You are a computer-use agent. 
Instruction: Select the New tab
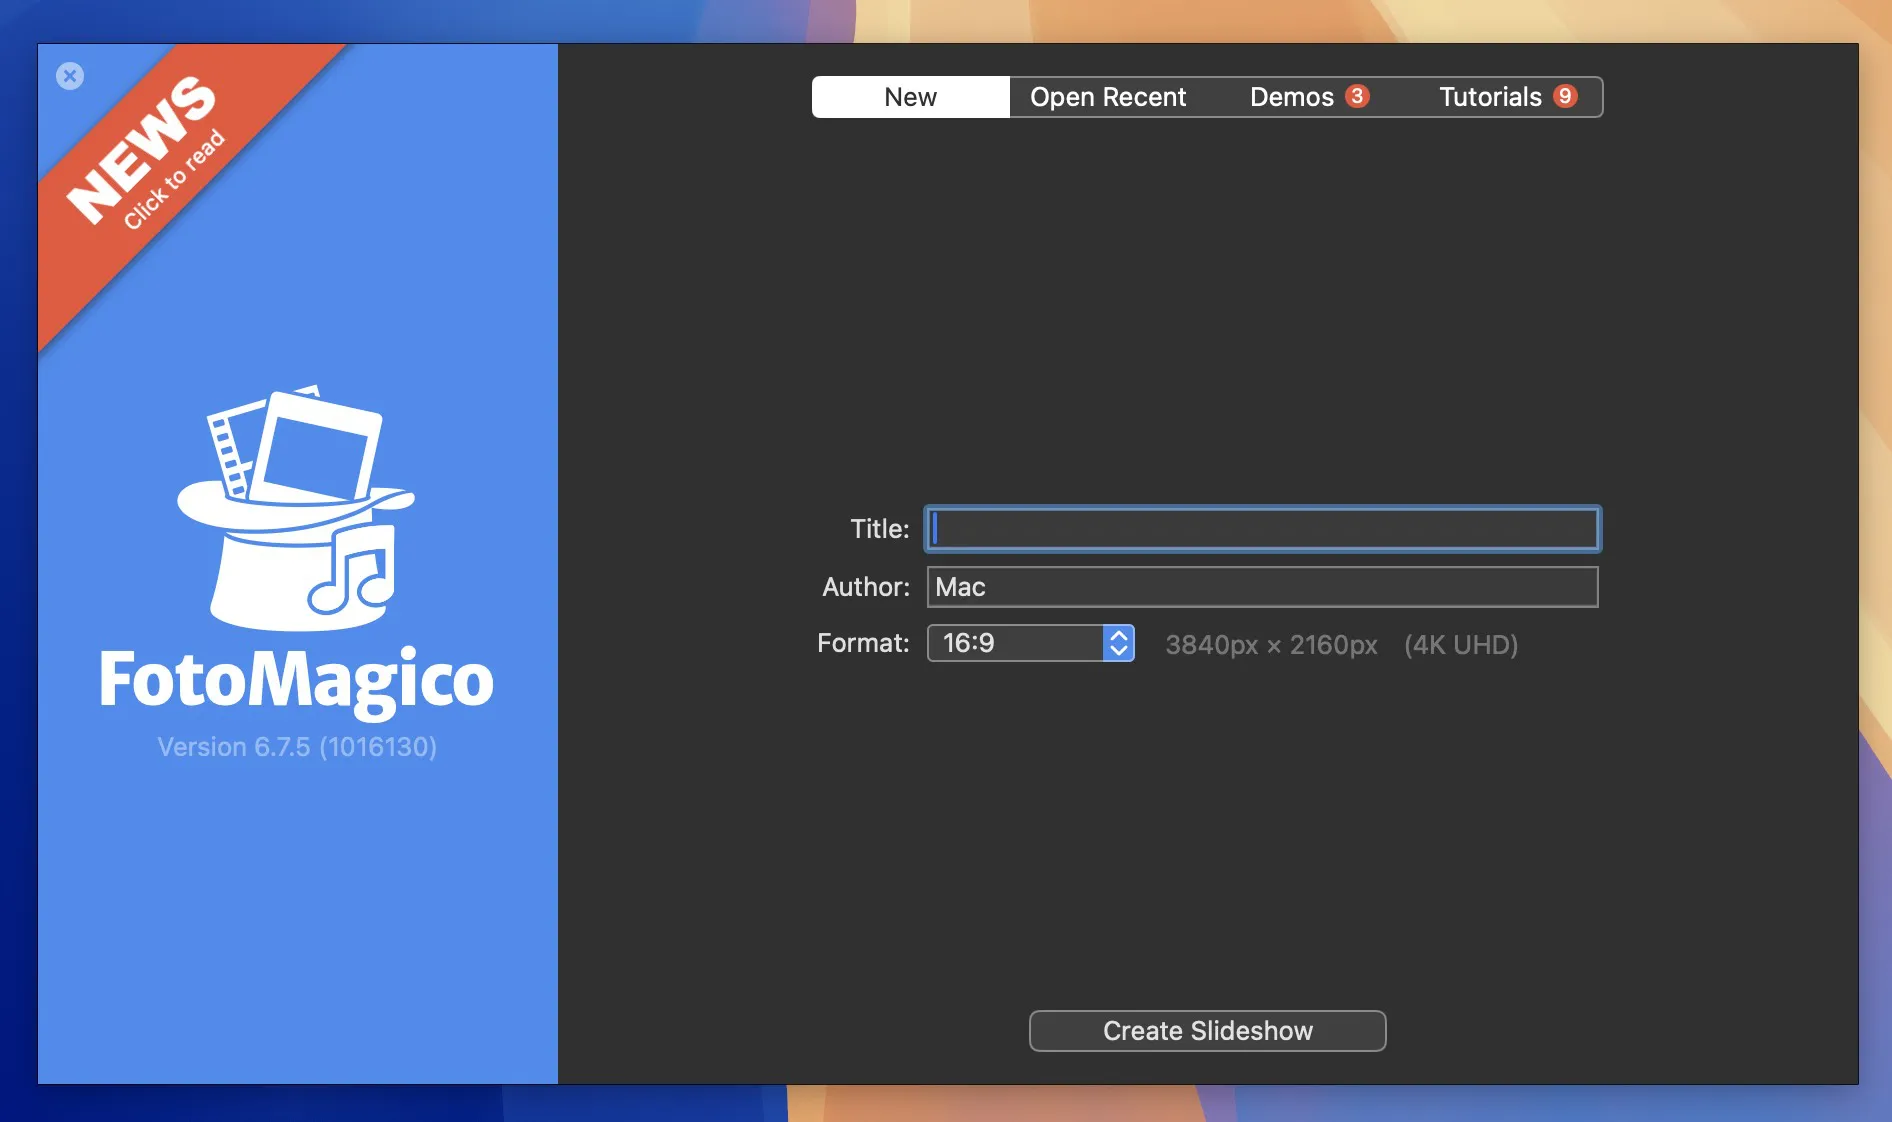pyautogui.click(x=910, y=97)
